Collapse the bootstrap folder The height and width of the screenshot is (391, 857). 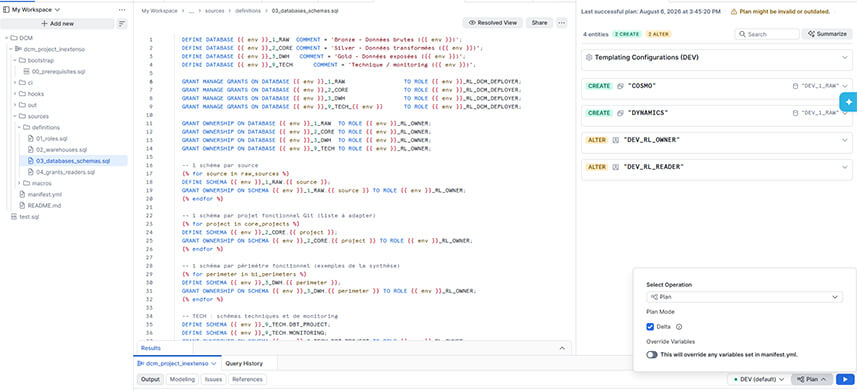(x=15, y=60)
